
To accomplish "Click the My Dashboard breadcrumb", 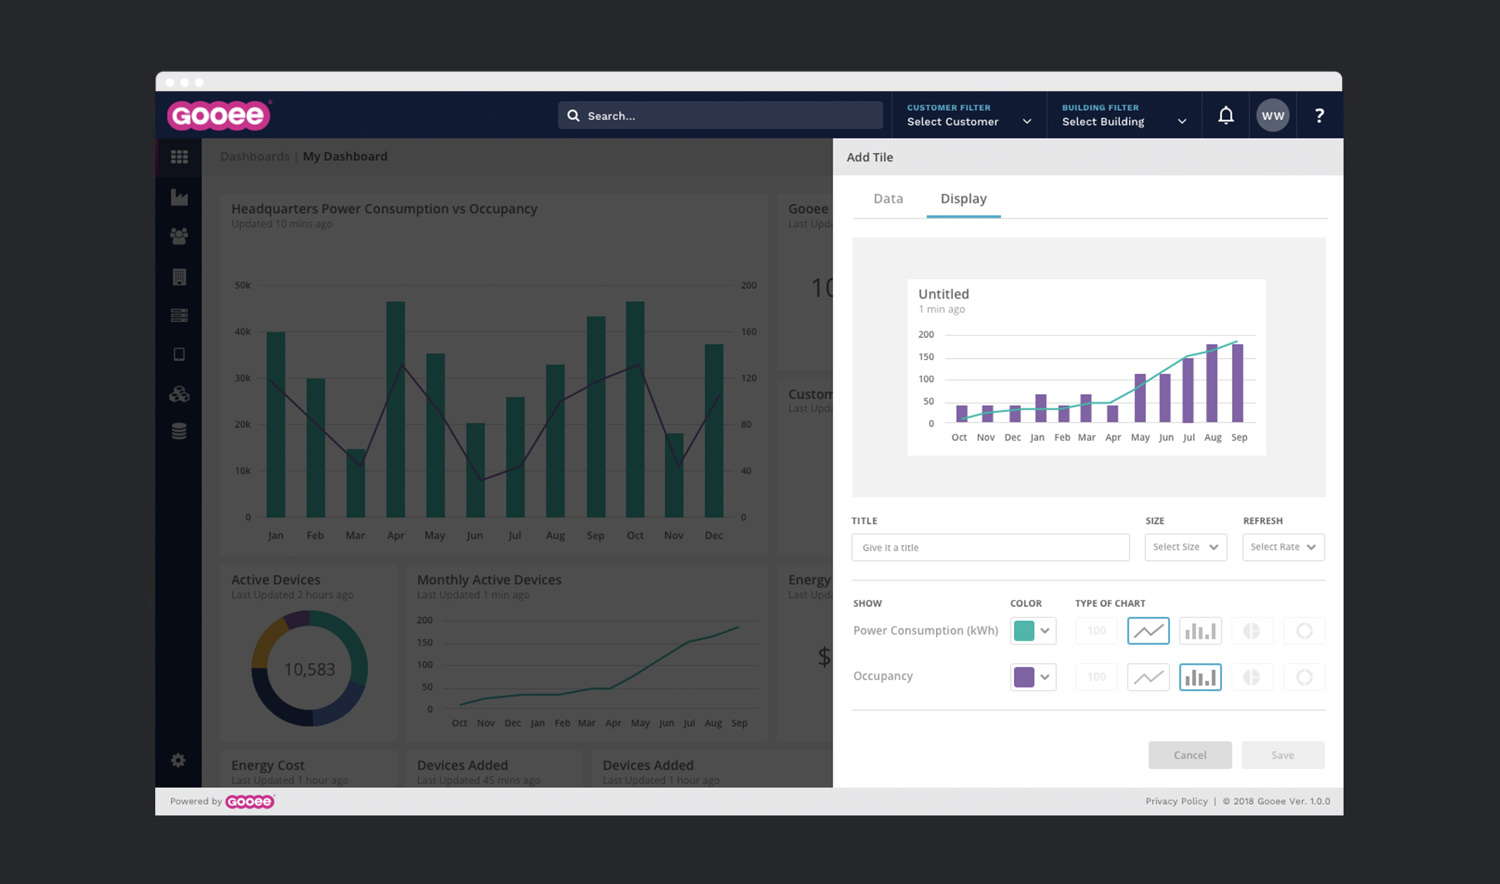I will (x=345, y=156).
